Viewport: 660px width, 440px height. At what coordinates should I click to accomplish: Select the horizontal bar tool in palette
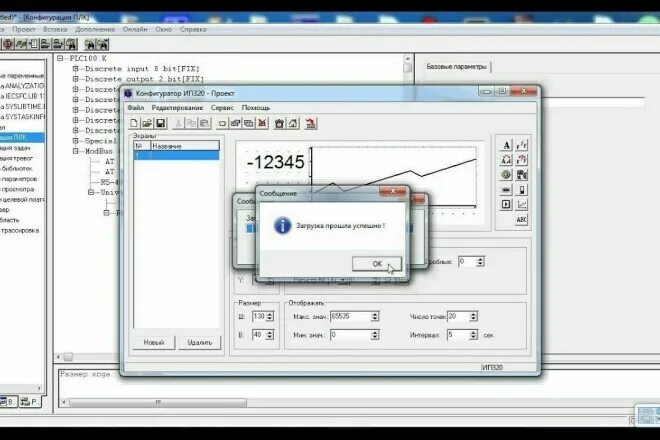[x=506, y=190]
